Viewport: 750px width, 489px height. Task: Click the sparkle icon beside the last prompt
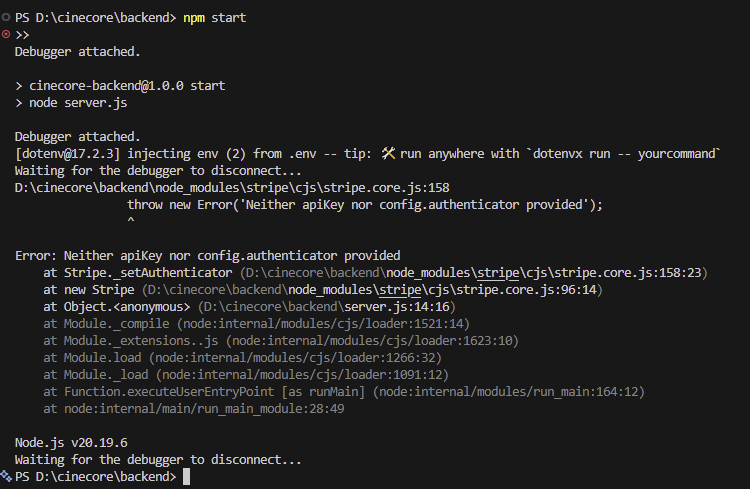pos(6,477)
